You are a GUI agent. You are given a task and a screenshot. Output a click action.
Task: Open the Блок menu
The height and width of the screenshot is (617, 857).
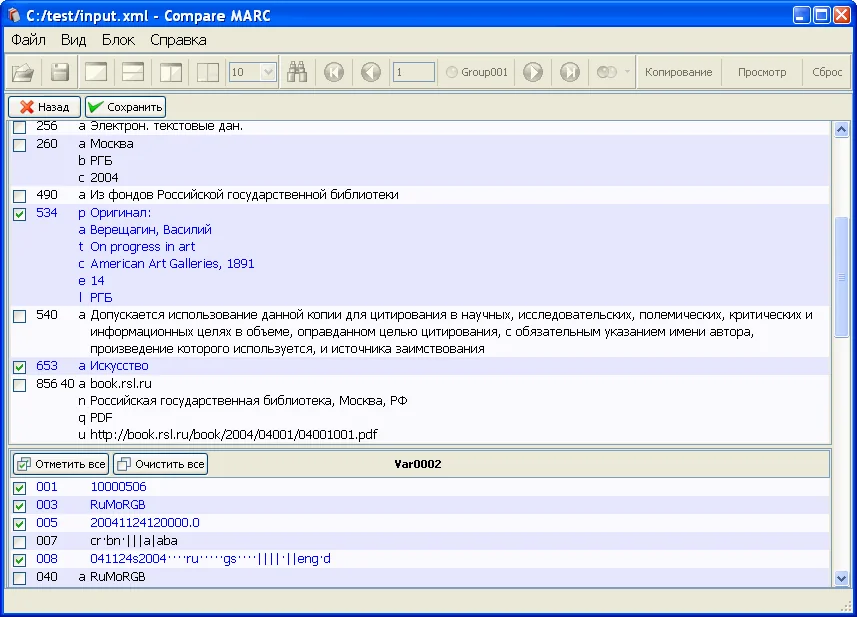click(118, 40)
